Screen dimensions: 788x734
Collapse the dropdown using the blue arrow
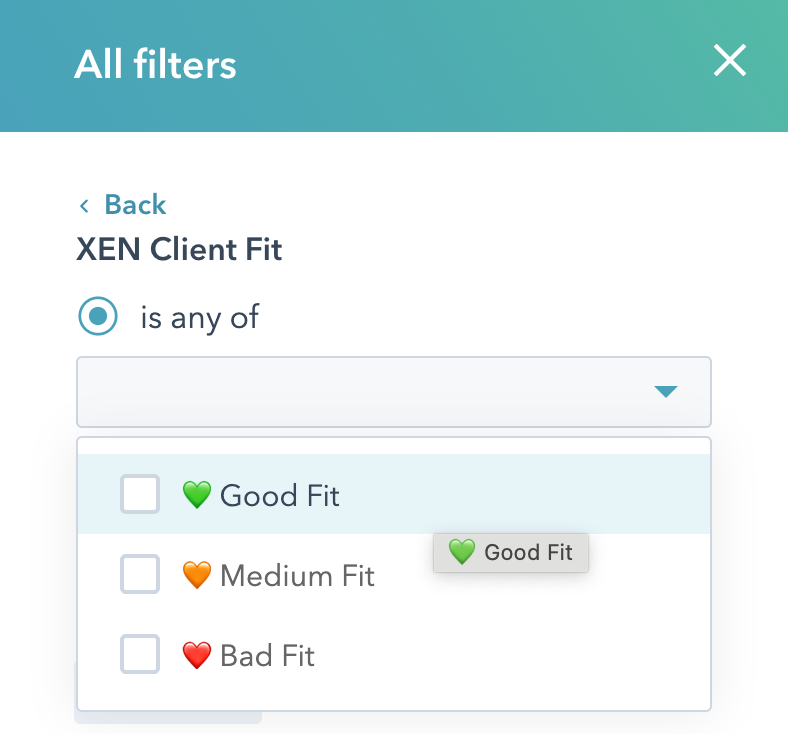coord(666,391)
